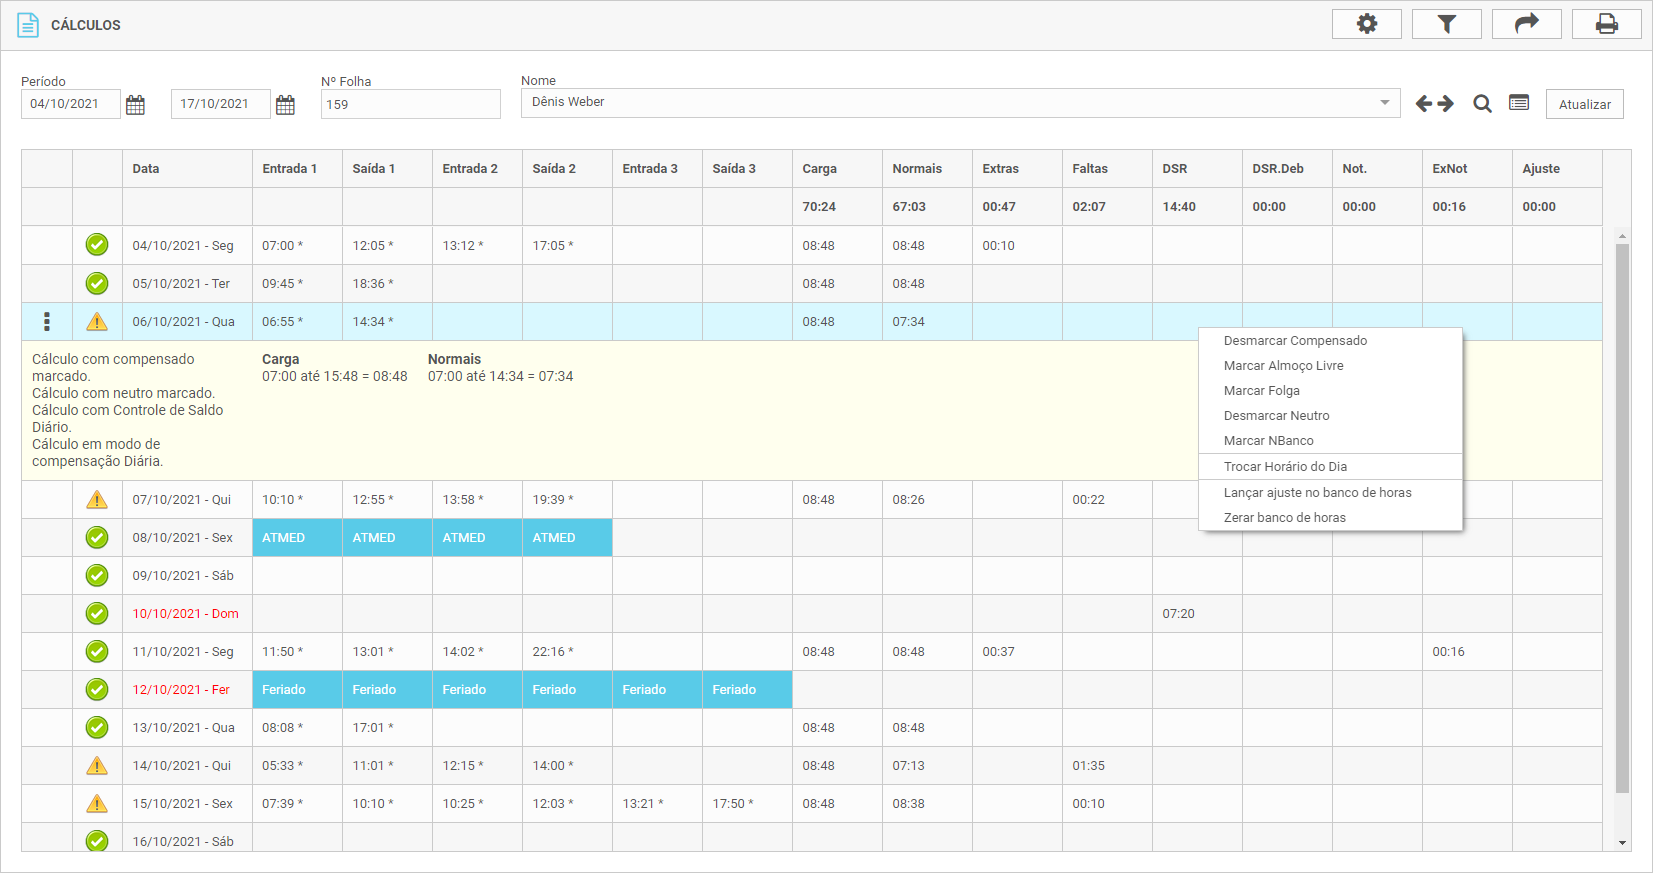The height and width of the screenshot is (873, 1653).
Task: Click the printer icon
Action: (1606, 24)
